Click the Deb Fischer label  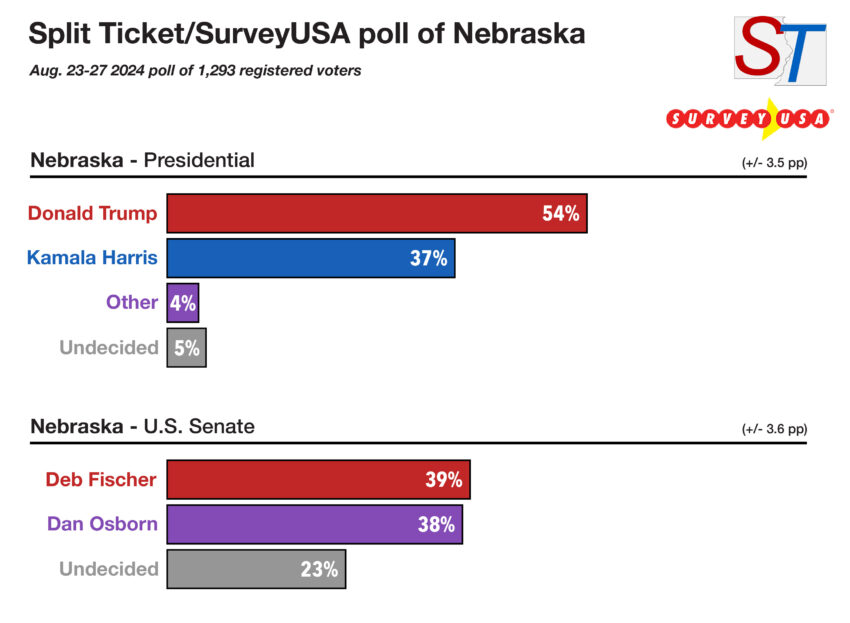pyautogui.click(x=101, y=479)
